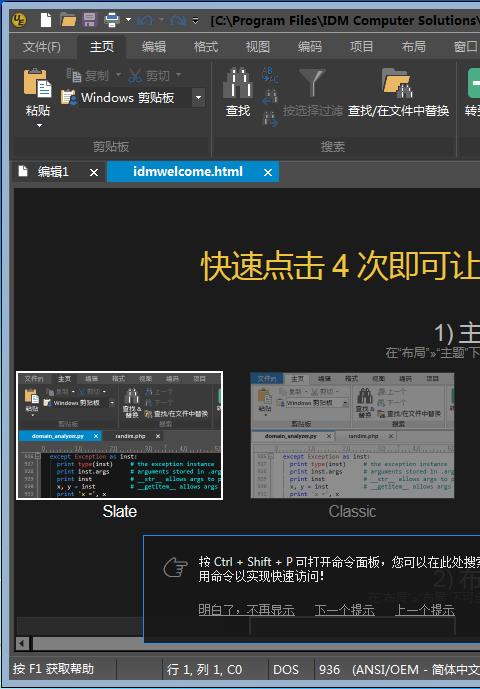Image resolution: width=480 pixels, height=689 pixels.
Task: Open Find/Replace in Files folder icon
Action: click(398, 83)
